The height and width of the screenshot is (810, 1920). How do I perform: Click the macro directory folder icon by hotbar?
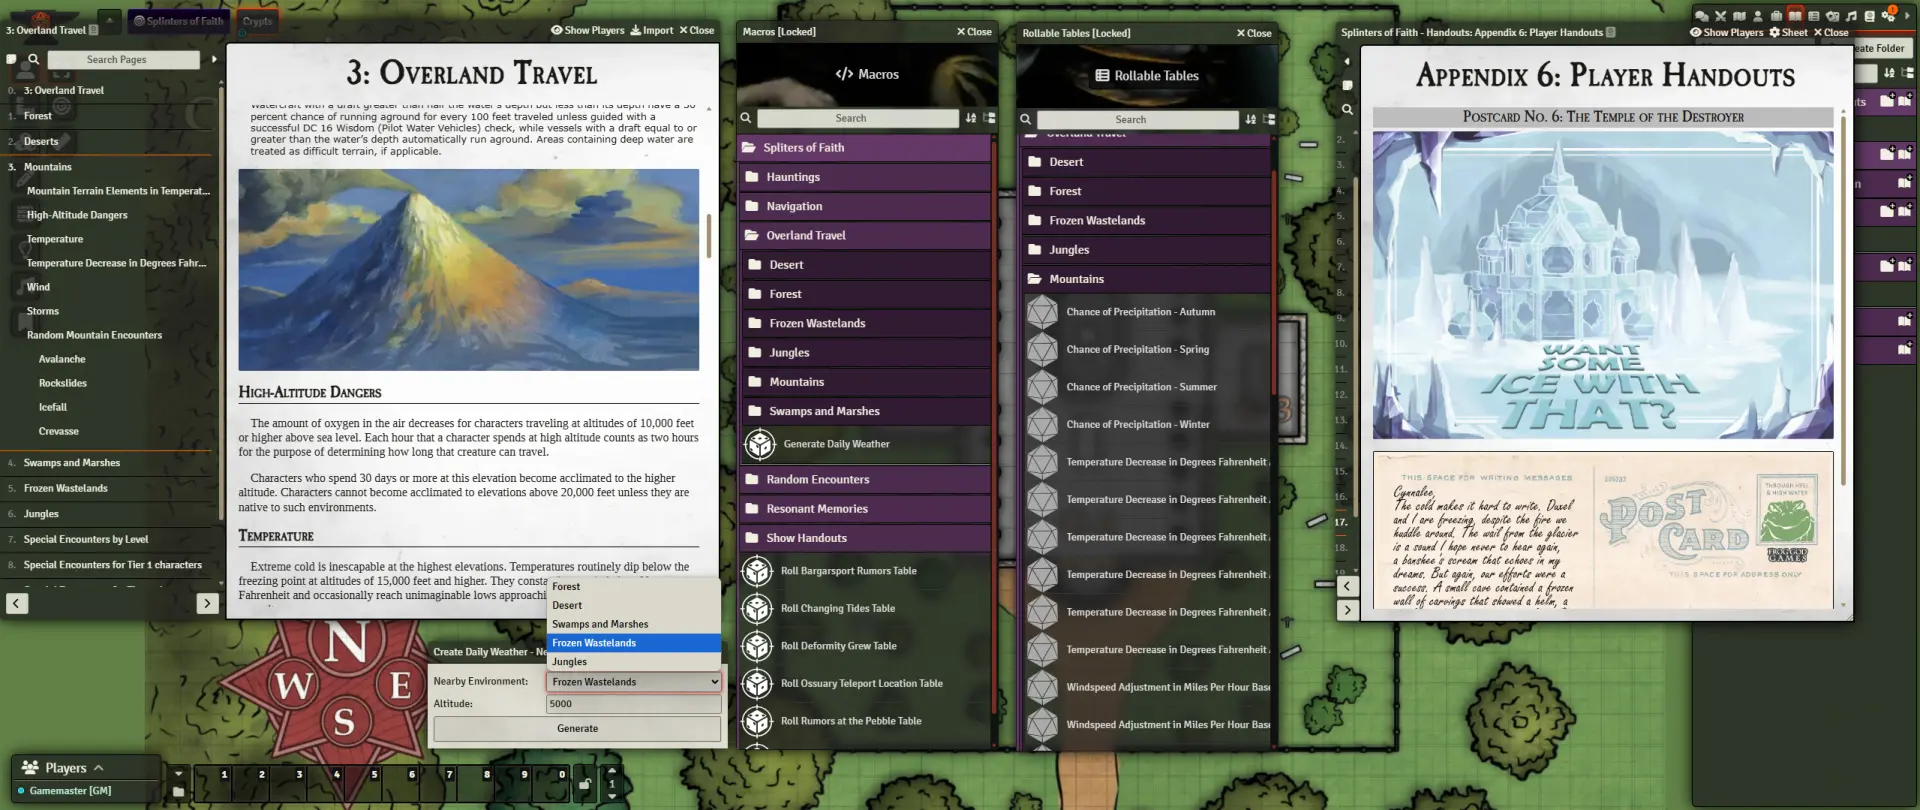178,792
